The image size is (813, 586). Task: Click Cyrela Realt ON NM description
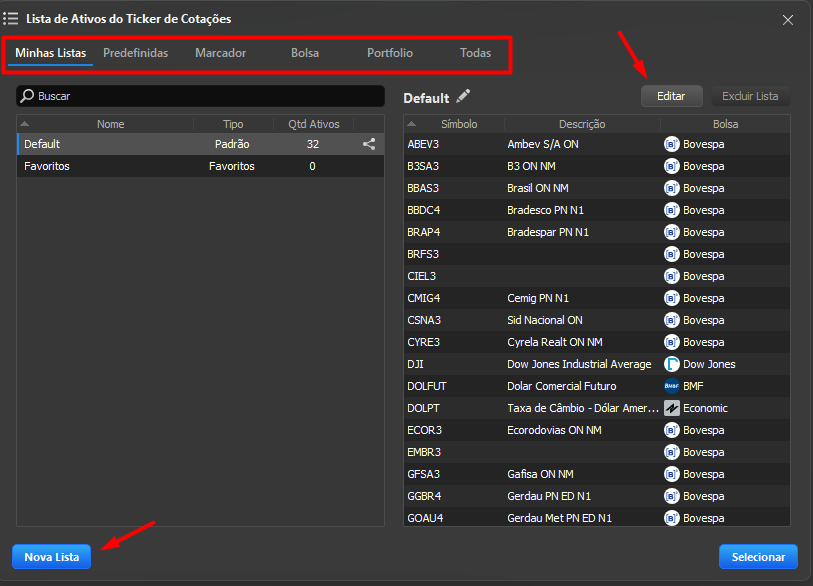click(555, 342)
